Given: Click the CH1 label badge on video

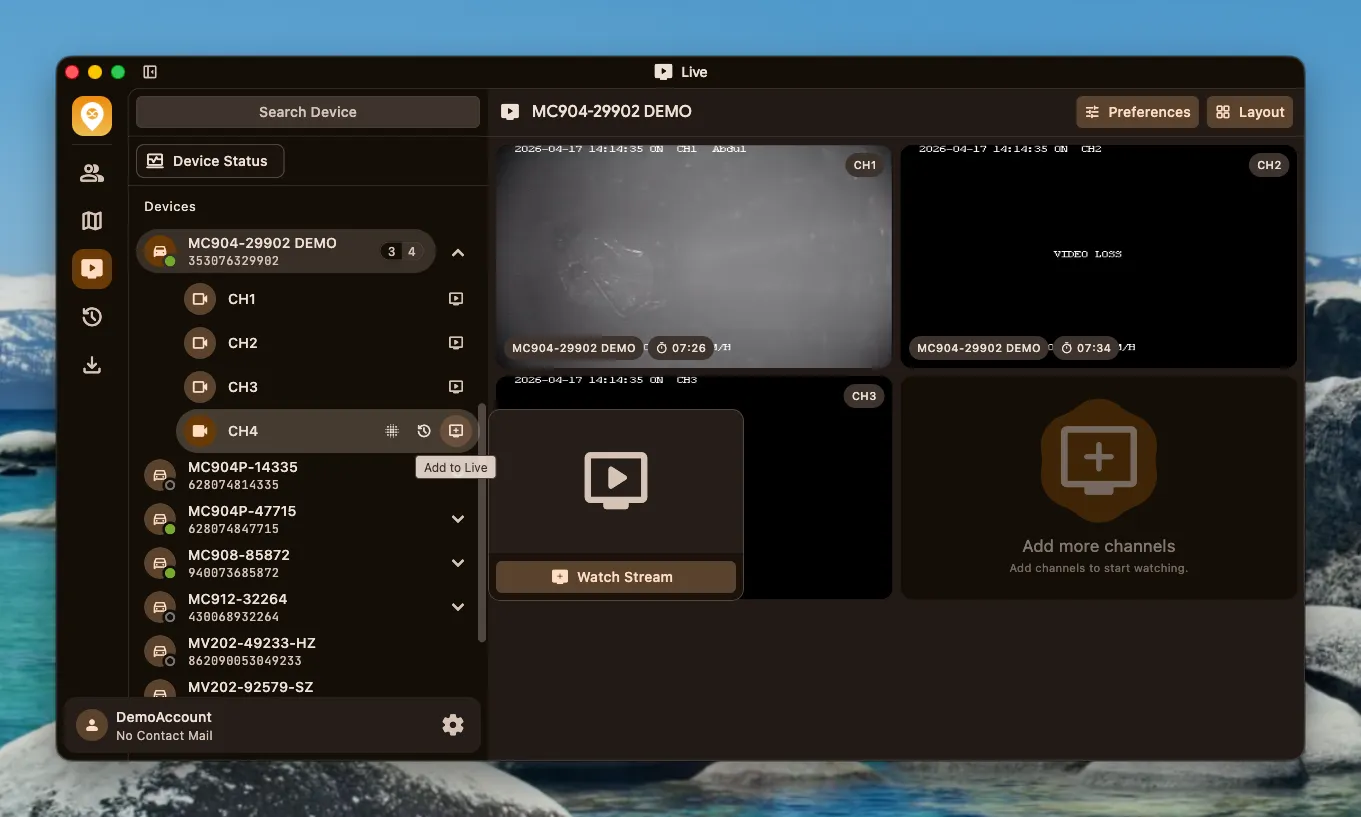Looking at the screenshot, I should coord(865,165).
